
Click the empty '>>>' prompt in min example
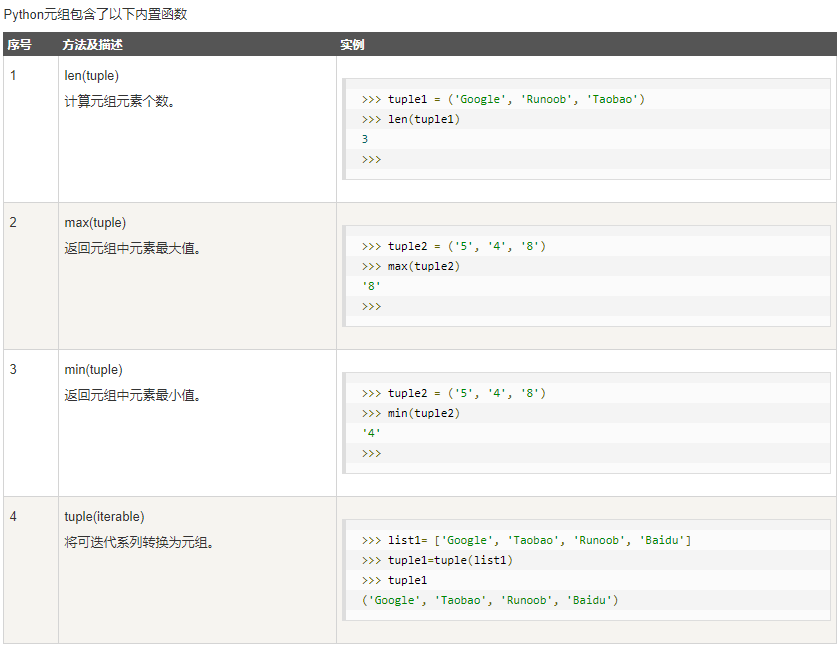tap(371, 453)
